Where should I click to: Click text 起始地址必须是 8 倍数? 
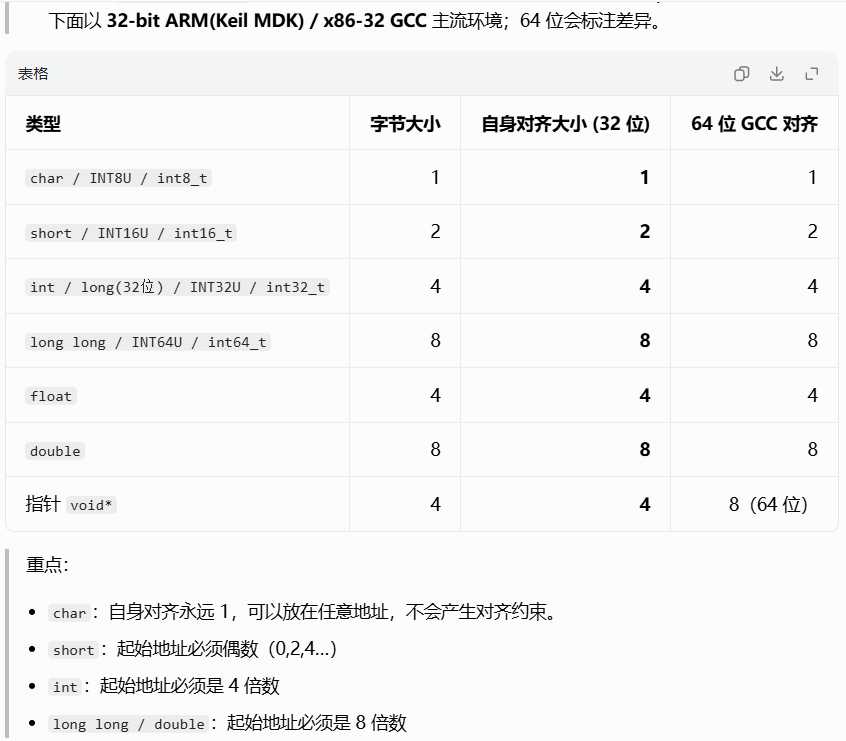(316, 723)
